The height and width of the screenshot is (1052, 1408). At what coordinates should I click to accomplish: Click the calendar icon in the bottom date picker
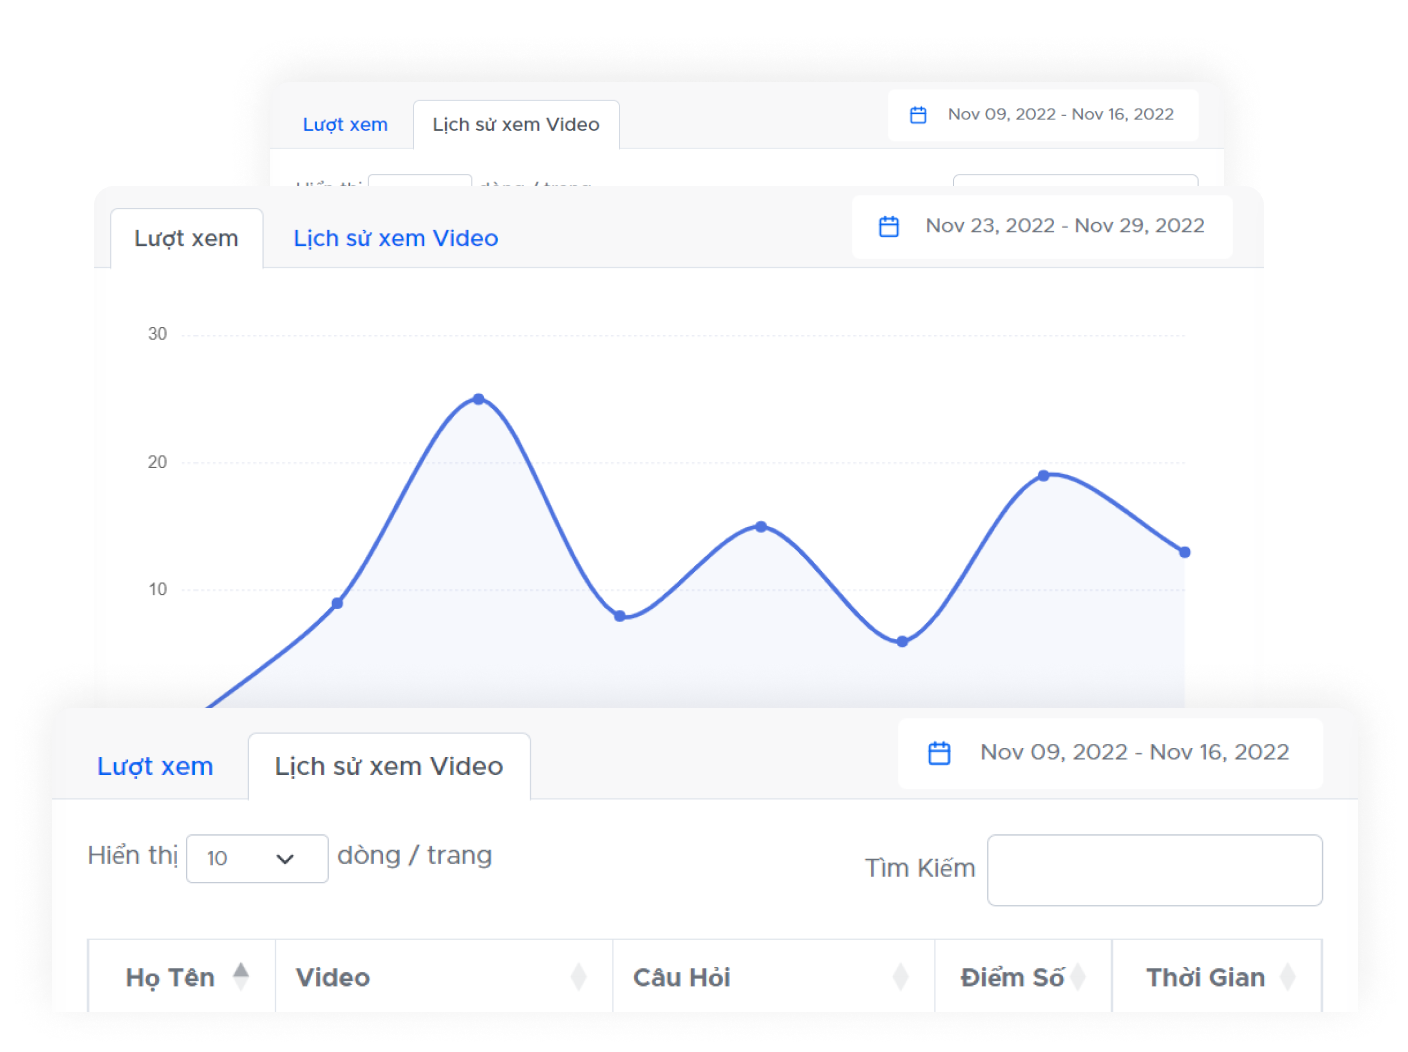click(938, 752)
